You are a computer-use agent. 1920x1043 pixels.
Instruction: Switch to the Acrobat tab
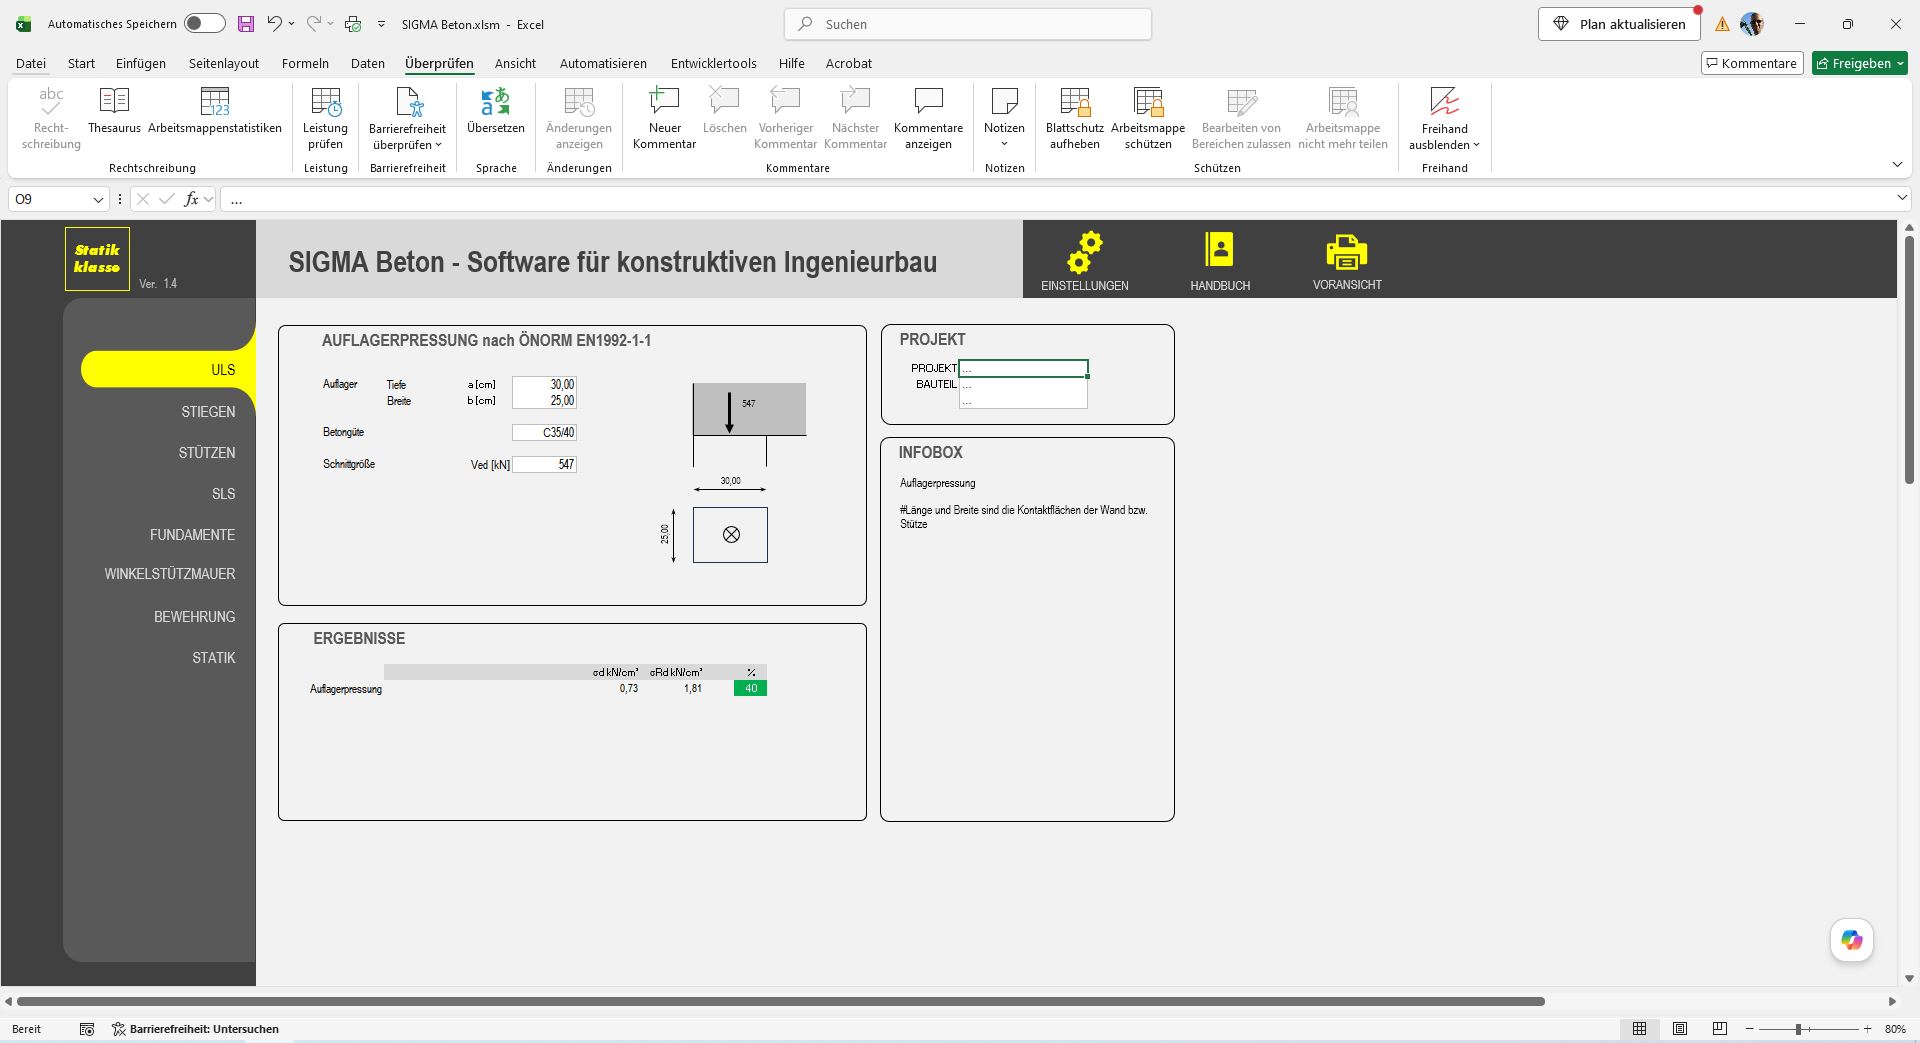coord(849,63)
